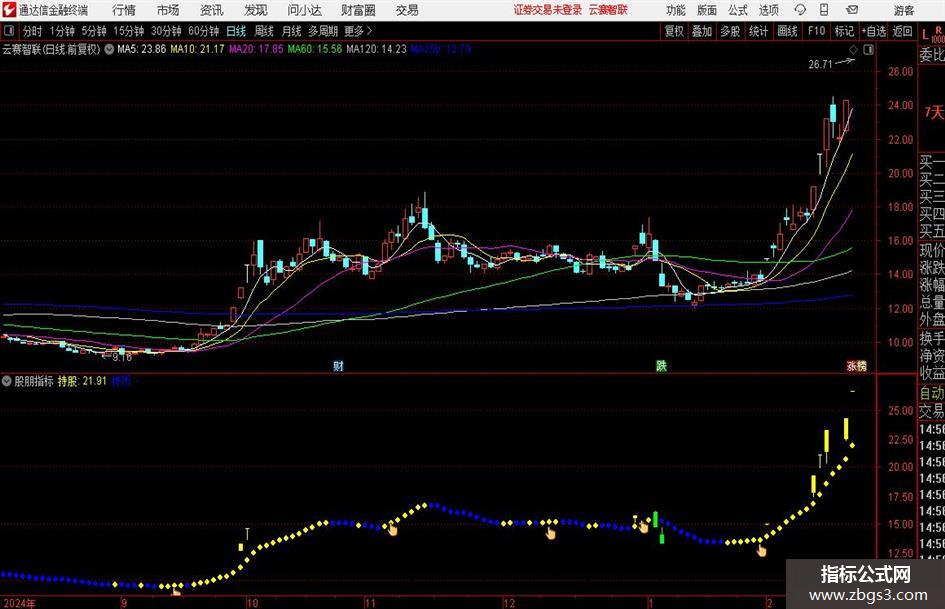The height and width of the screenshot is (609, 945).
Task: Toggle the chart side panel icon
Action: [x=868, y=49]
